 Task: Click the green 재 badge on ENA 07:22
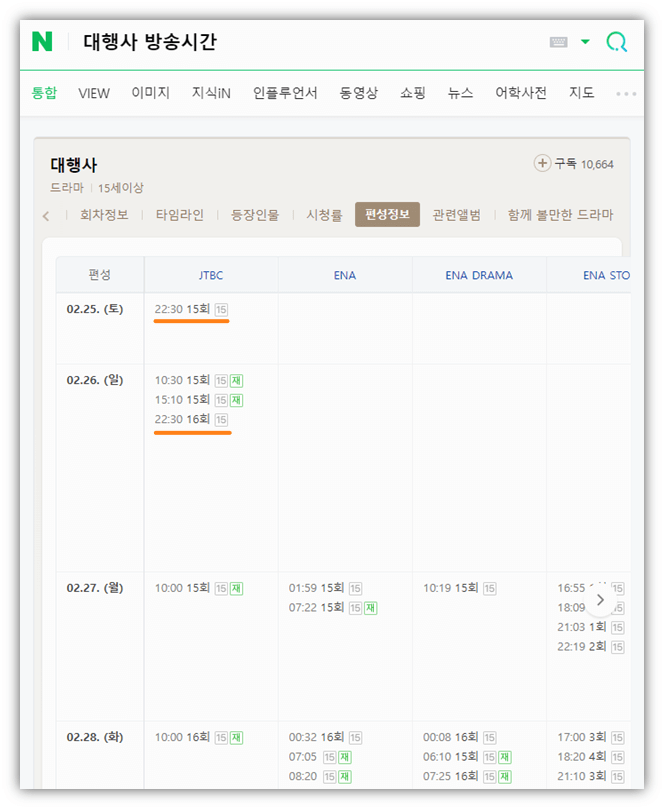pyautogui.click(x=370, y=608)
